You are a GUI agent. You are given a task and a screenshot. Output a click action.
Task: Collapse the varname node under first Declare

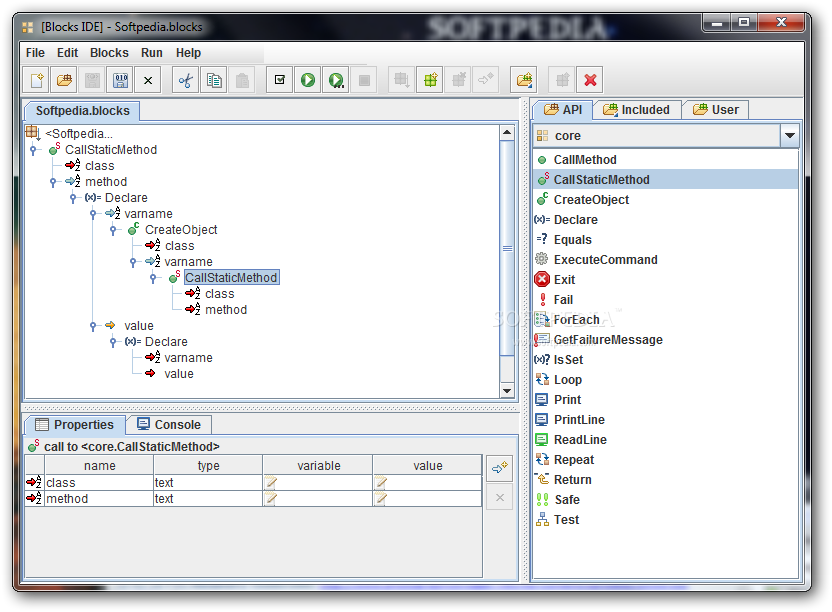pos(93,214)
